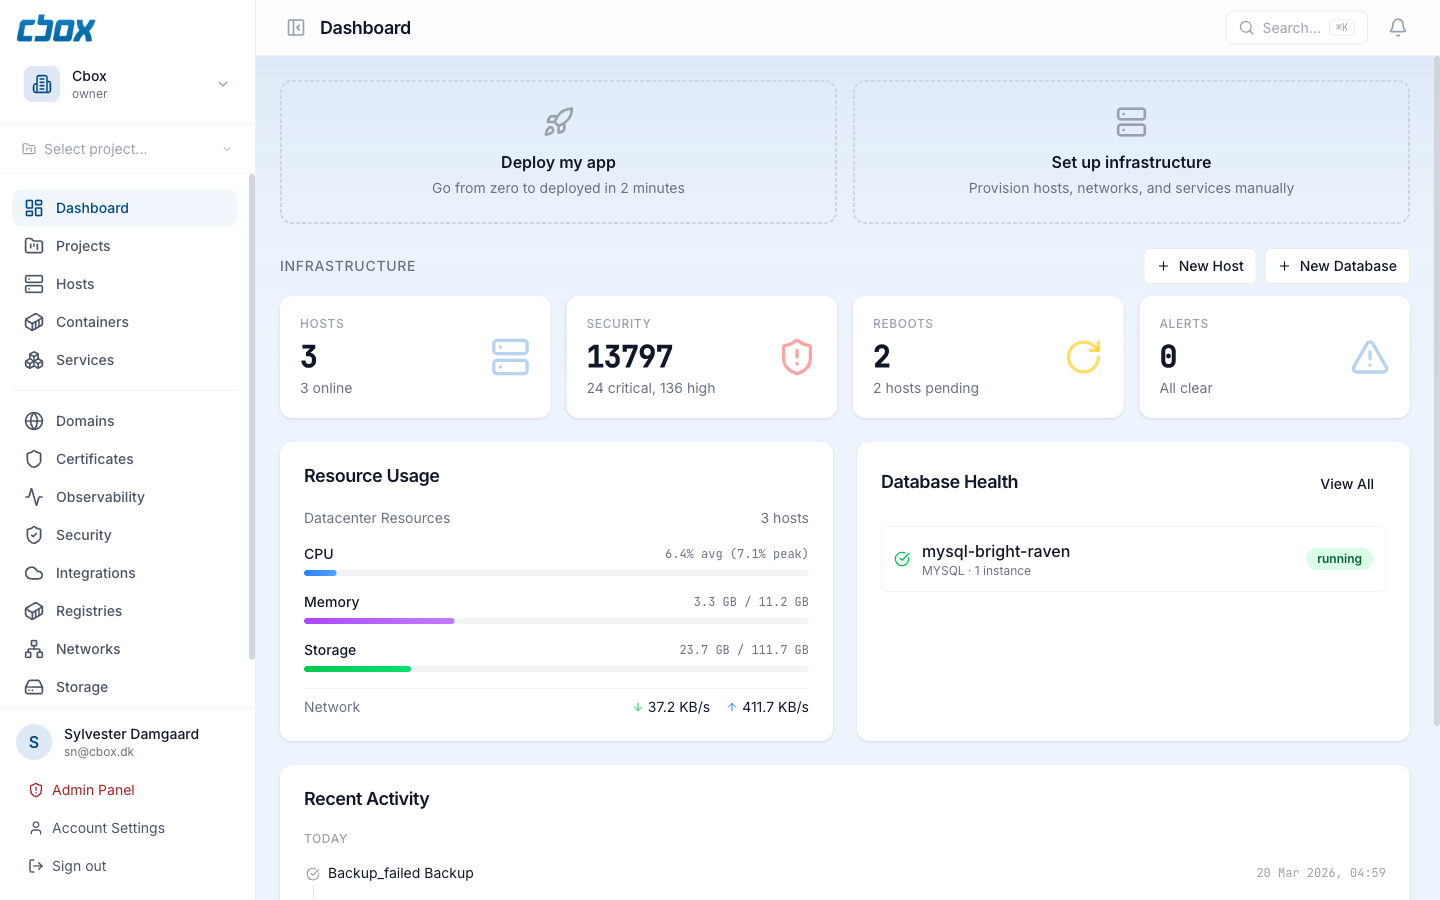Open the Admin Panel link
Screen dimensions: 1440x900
pos(93,790)
